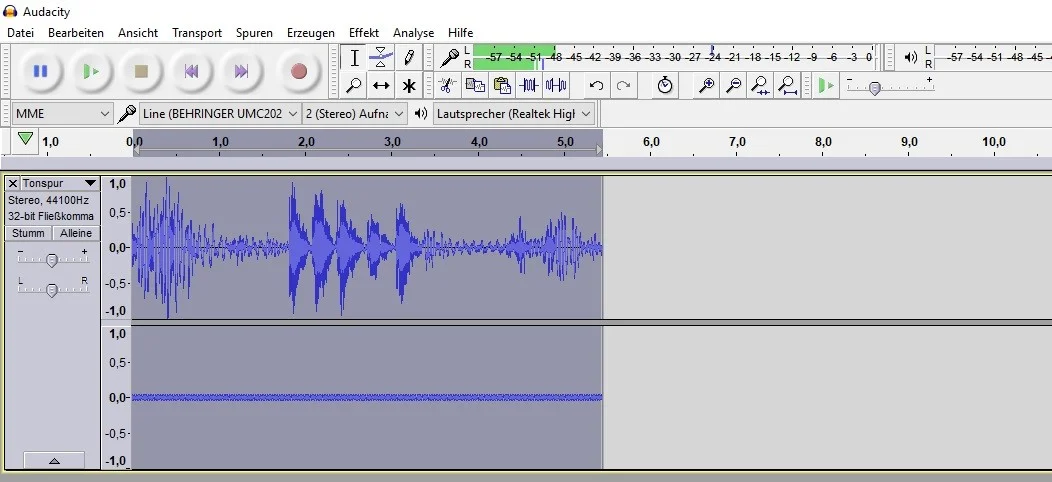Viewport: 1052px width, 482px height.
Task: Click the Paste clipboard icon
Action: [x=502, y=85]
